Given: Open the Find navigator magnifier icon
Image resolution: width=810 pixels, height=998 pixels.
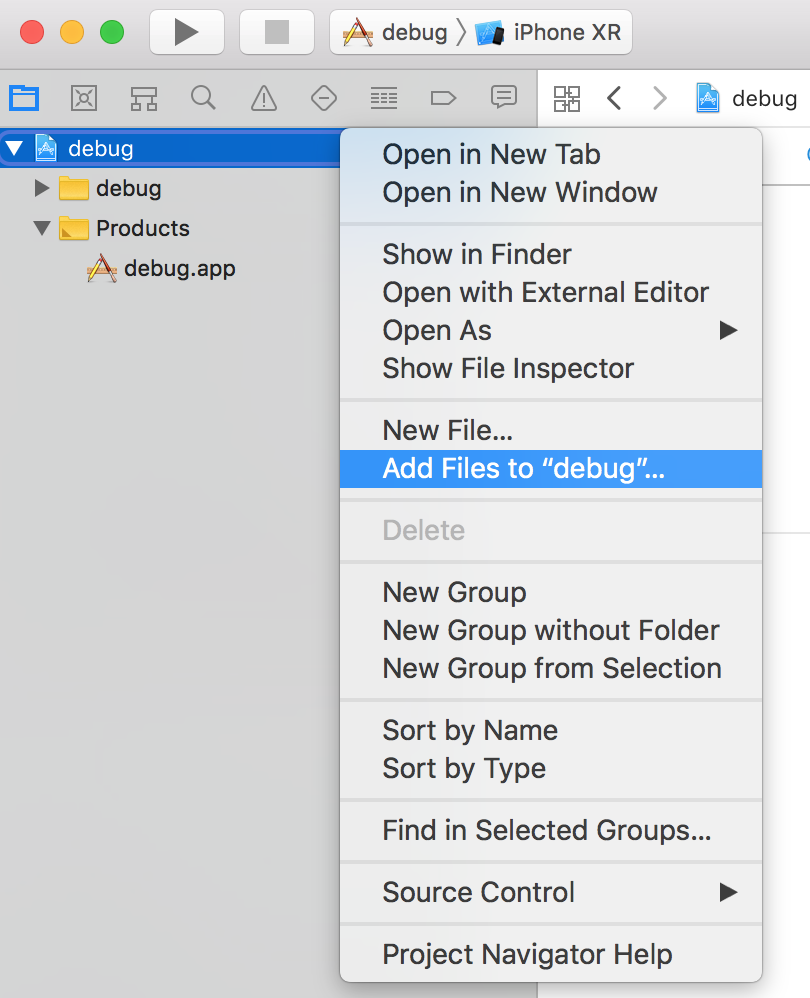Looking at the screenshot, I should (x=203, y=98).
